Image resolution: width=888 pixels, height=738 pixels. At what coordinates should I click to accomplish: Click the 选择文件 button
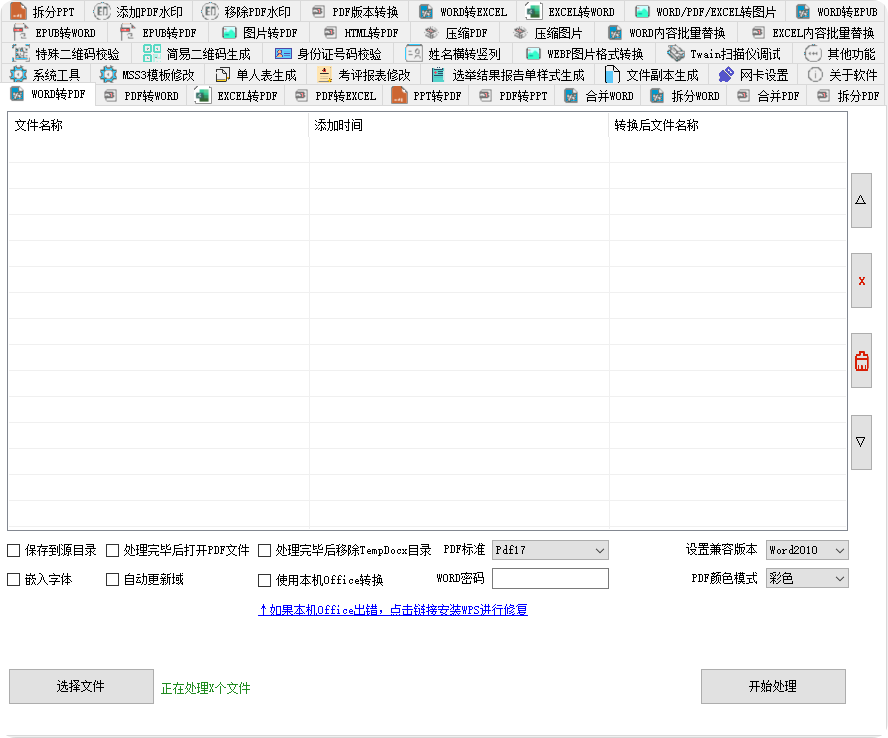tap(81, 686)
